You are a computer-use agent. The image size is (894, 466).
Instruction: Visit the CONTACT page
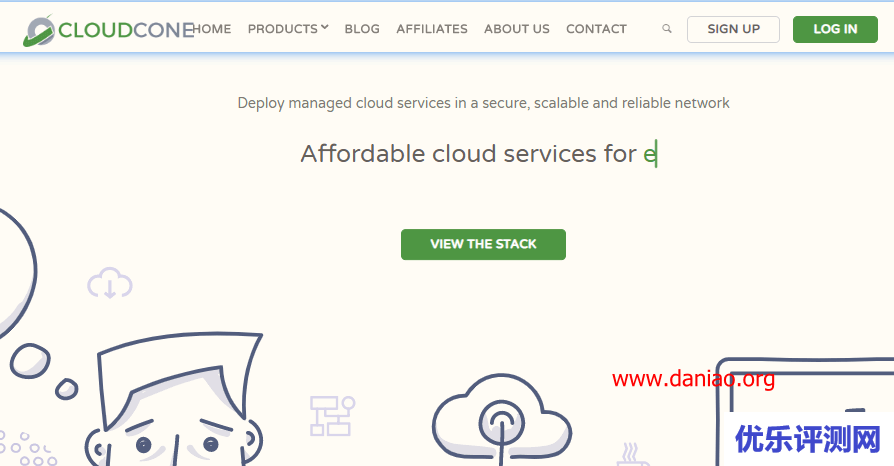coord(597,29)
